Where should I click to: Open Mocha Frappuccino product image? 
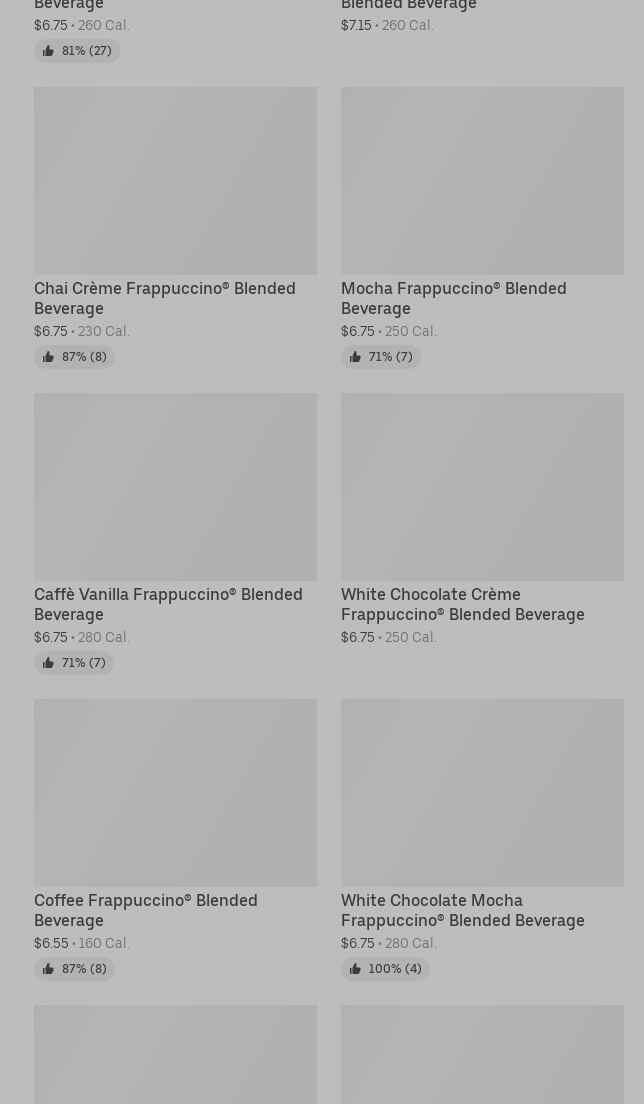(483, 180)
